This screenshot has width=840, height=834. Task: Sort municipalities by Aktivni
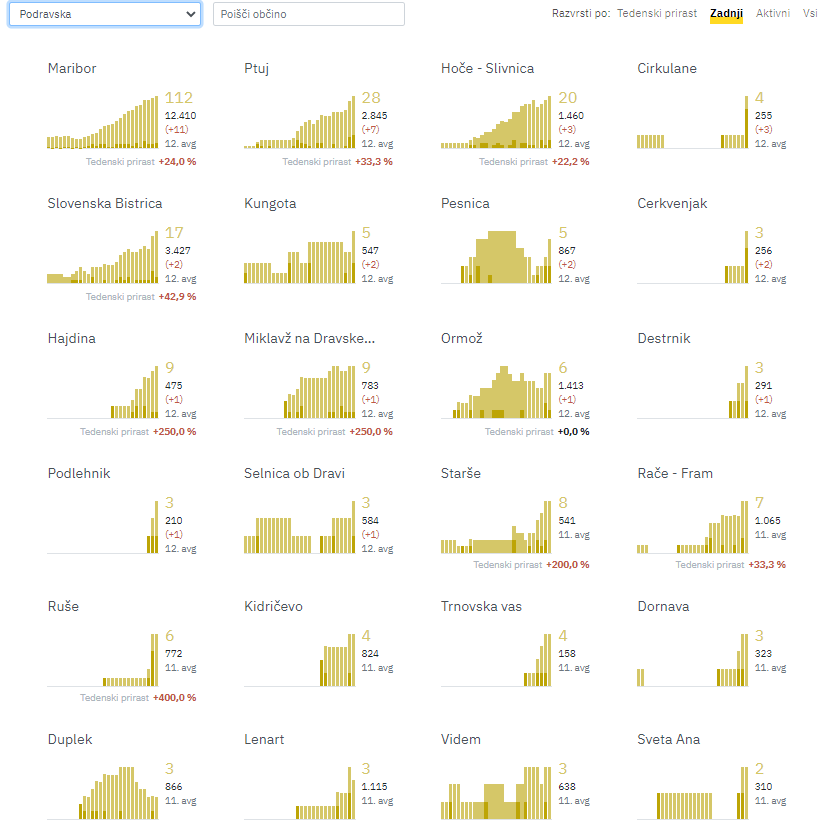pos(772,13)
